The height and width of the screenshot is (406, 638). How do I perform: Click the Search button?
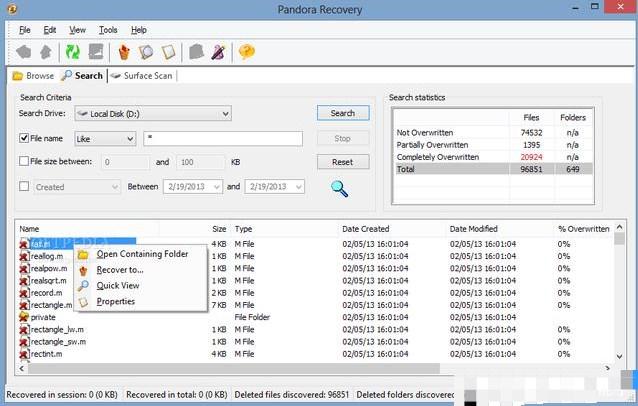(x=343, y=113)
